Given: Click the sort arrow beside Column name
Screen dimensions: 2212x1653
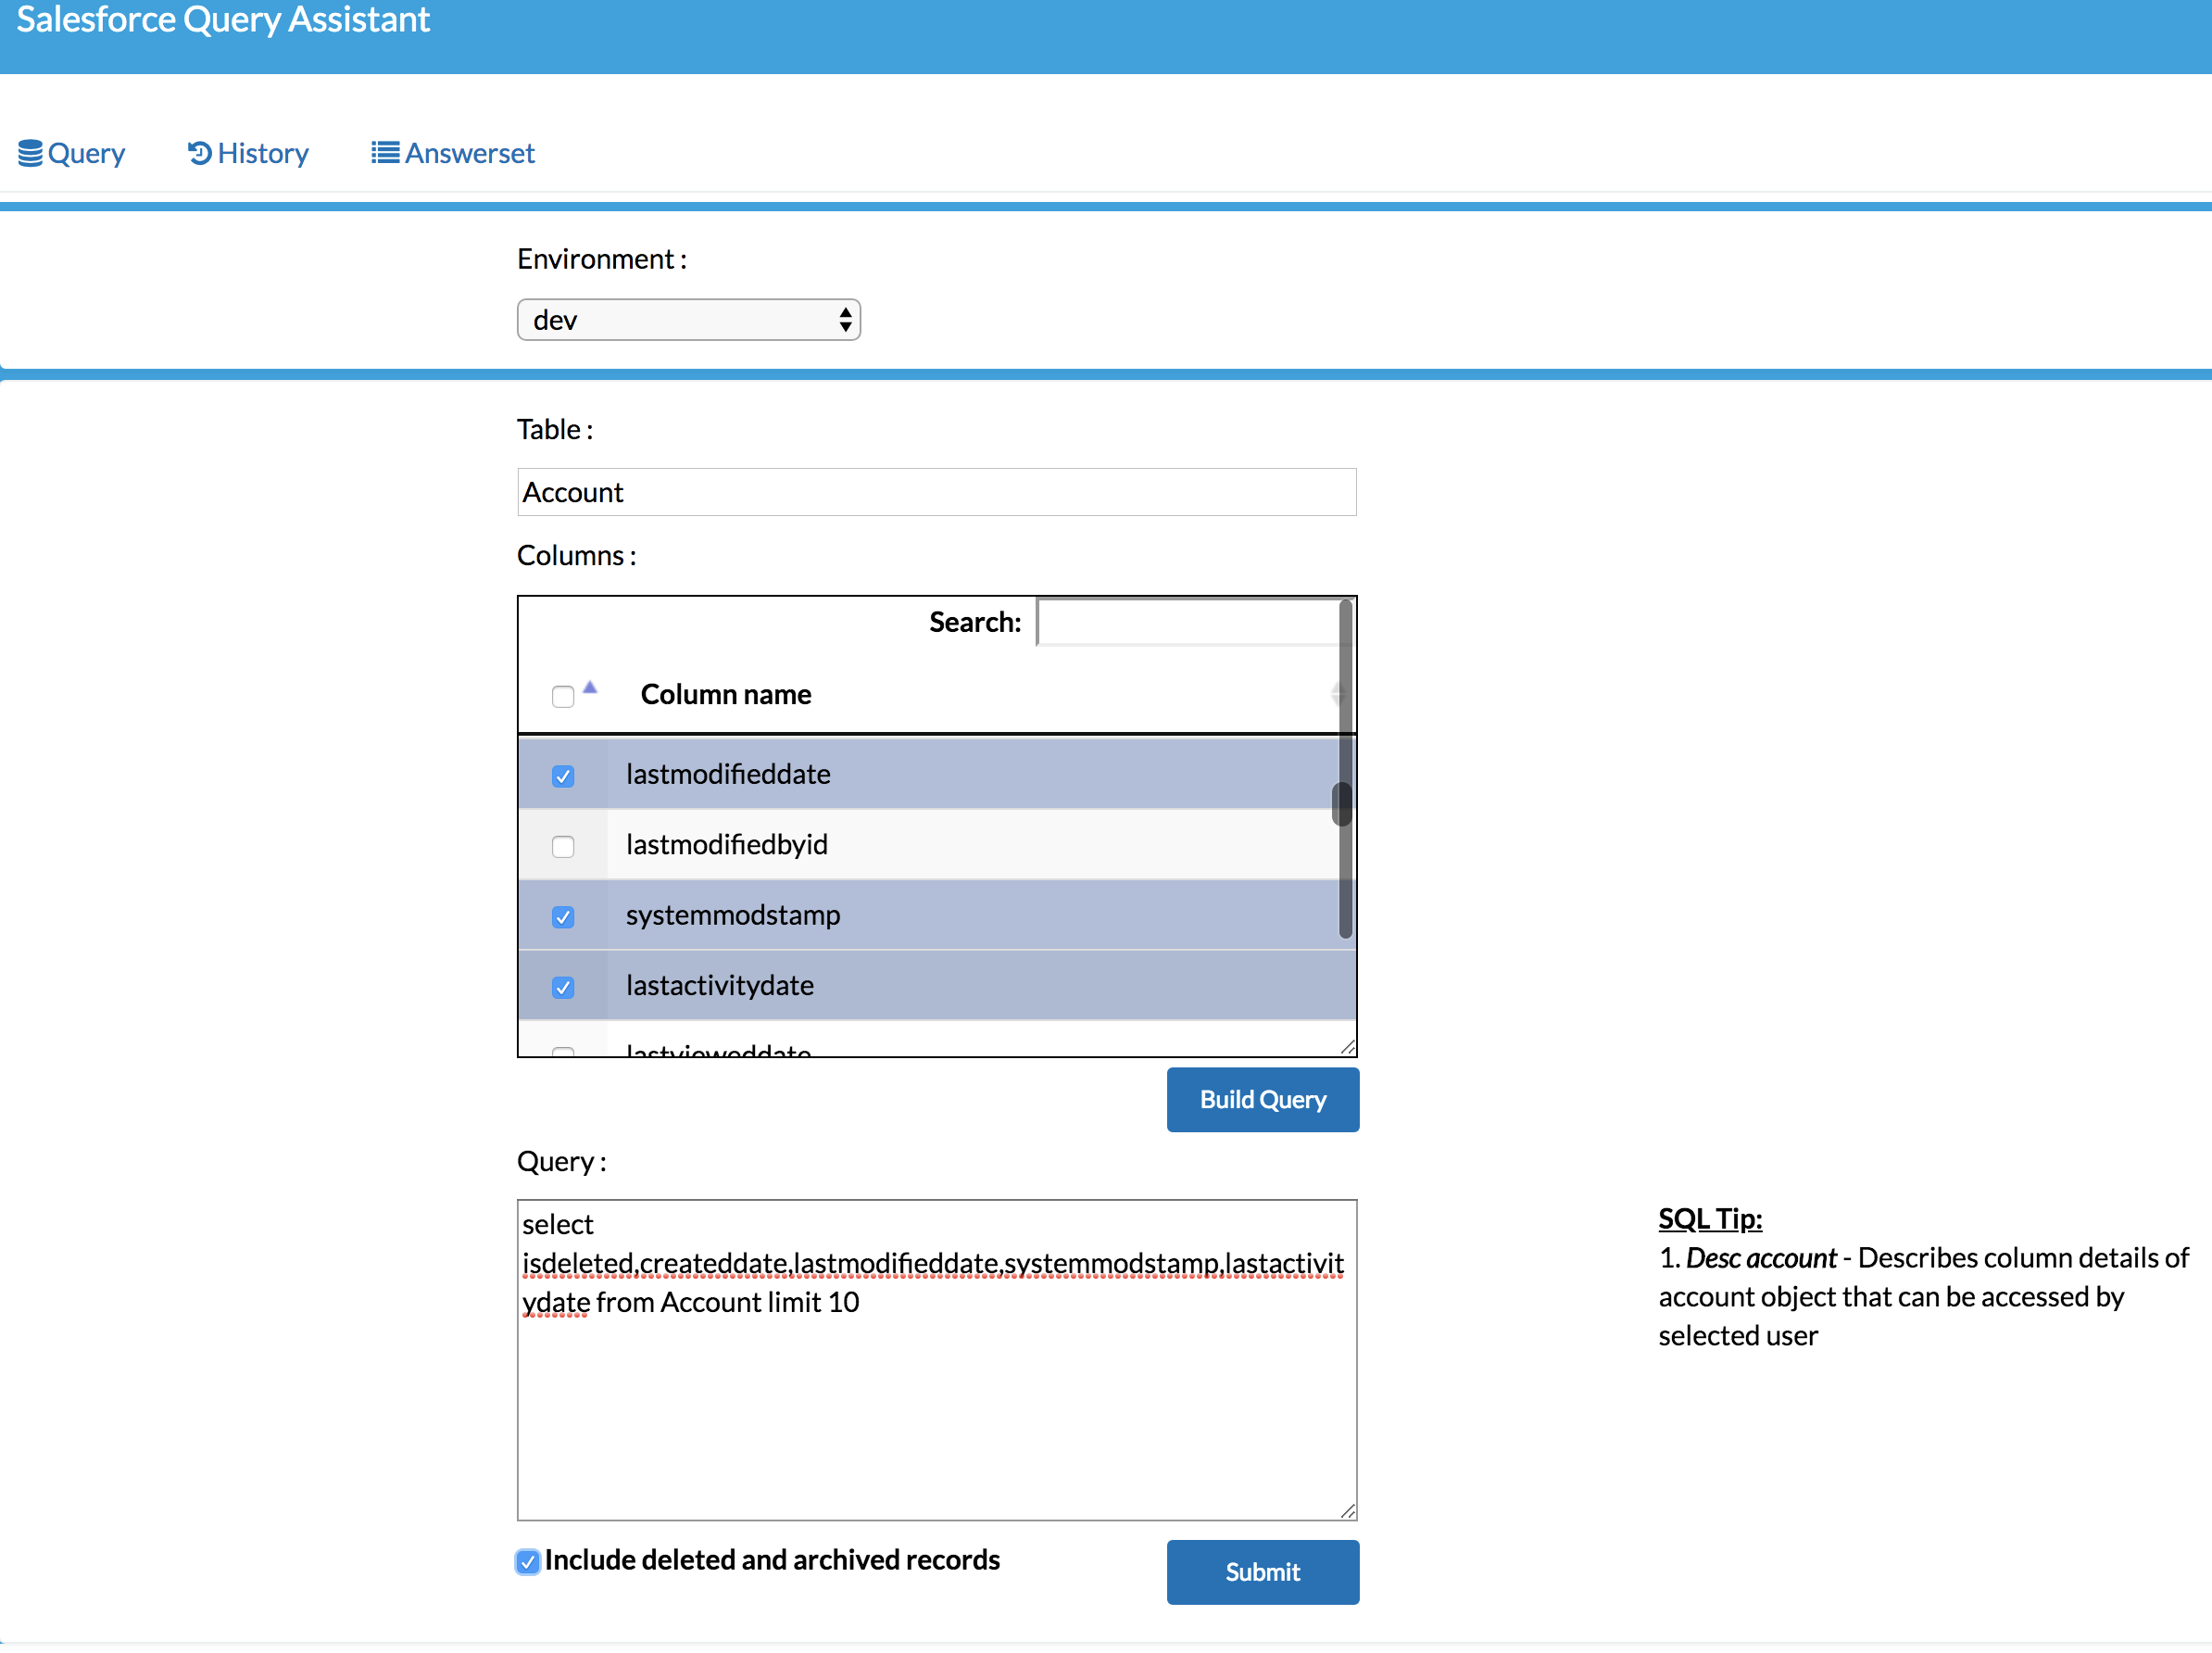Looking at the screenshot, I should pyautogui.click(x=590, y=688).
